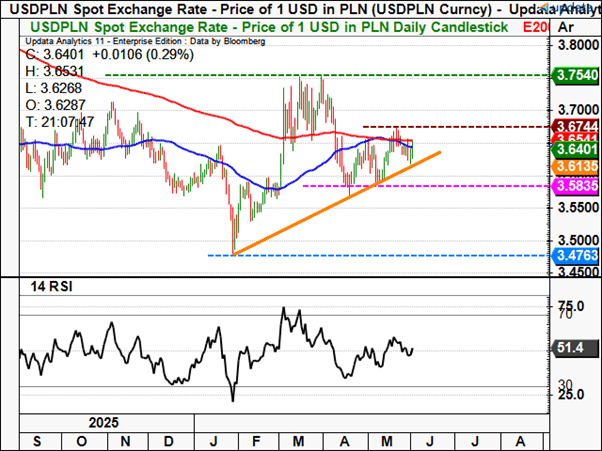Viewport: 602px width, 451px height.
Task: Select the green 3.6401 last price tag
Action: click(575, 149)
